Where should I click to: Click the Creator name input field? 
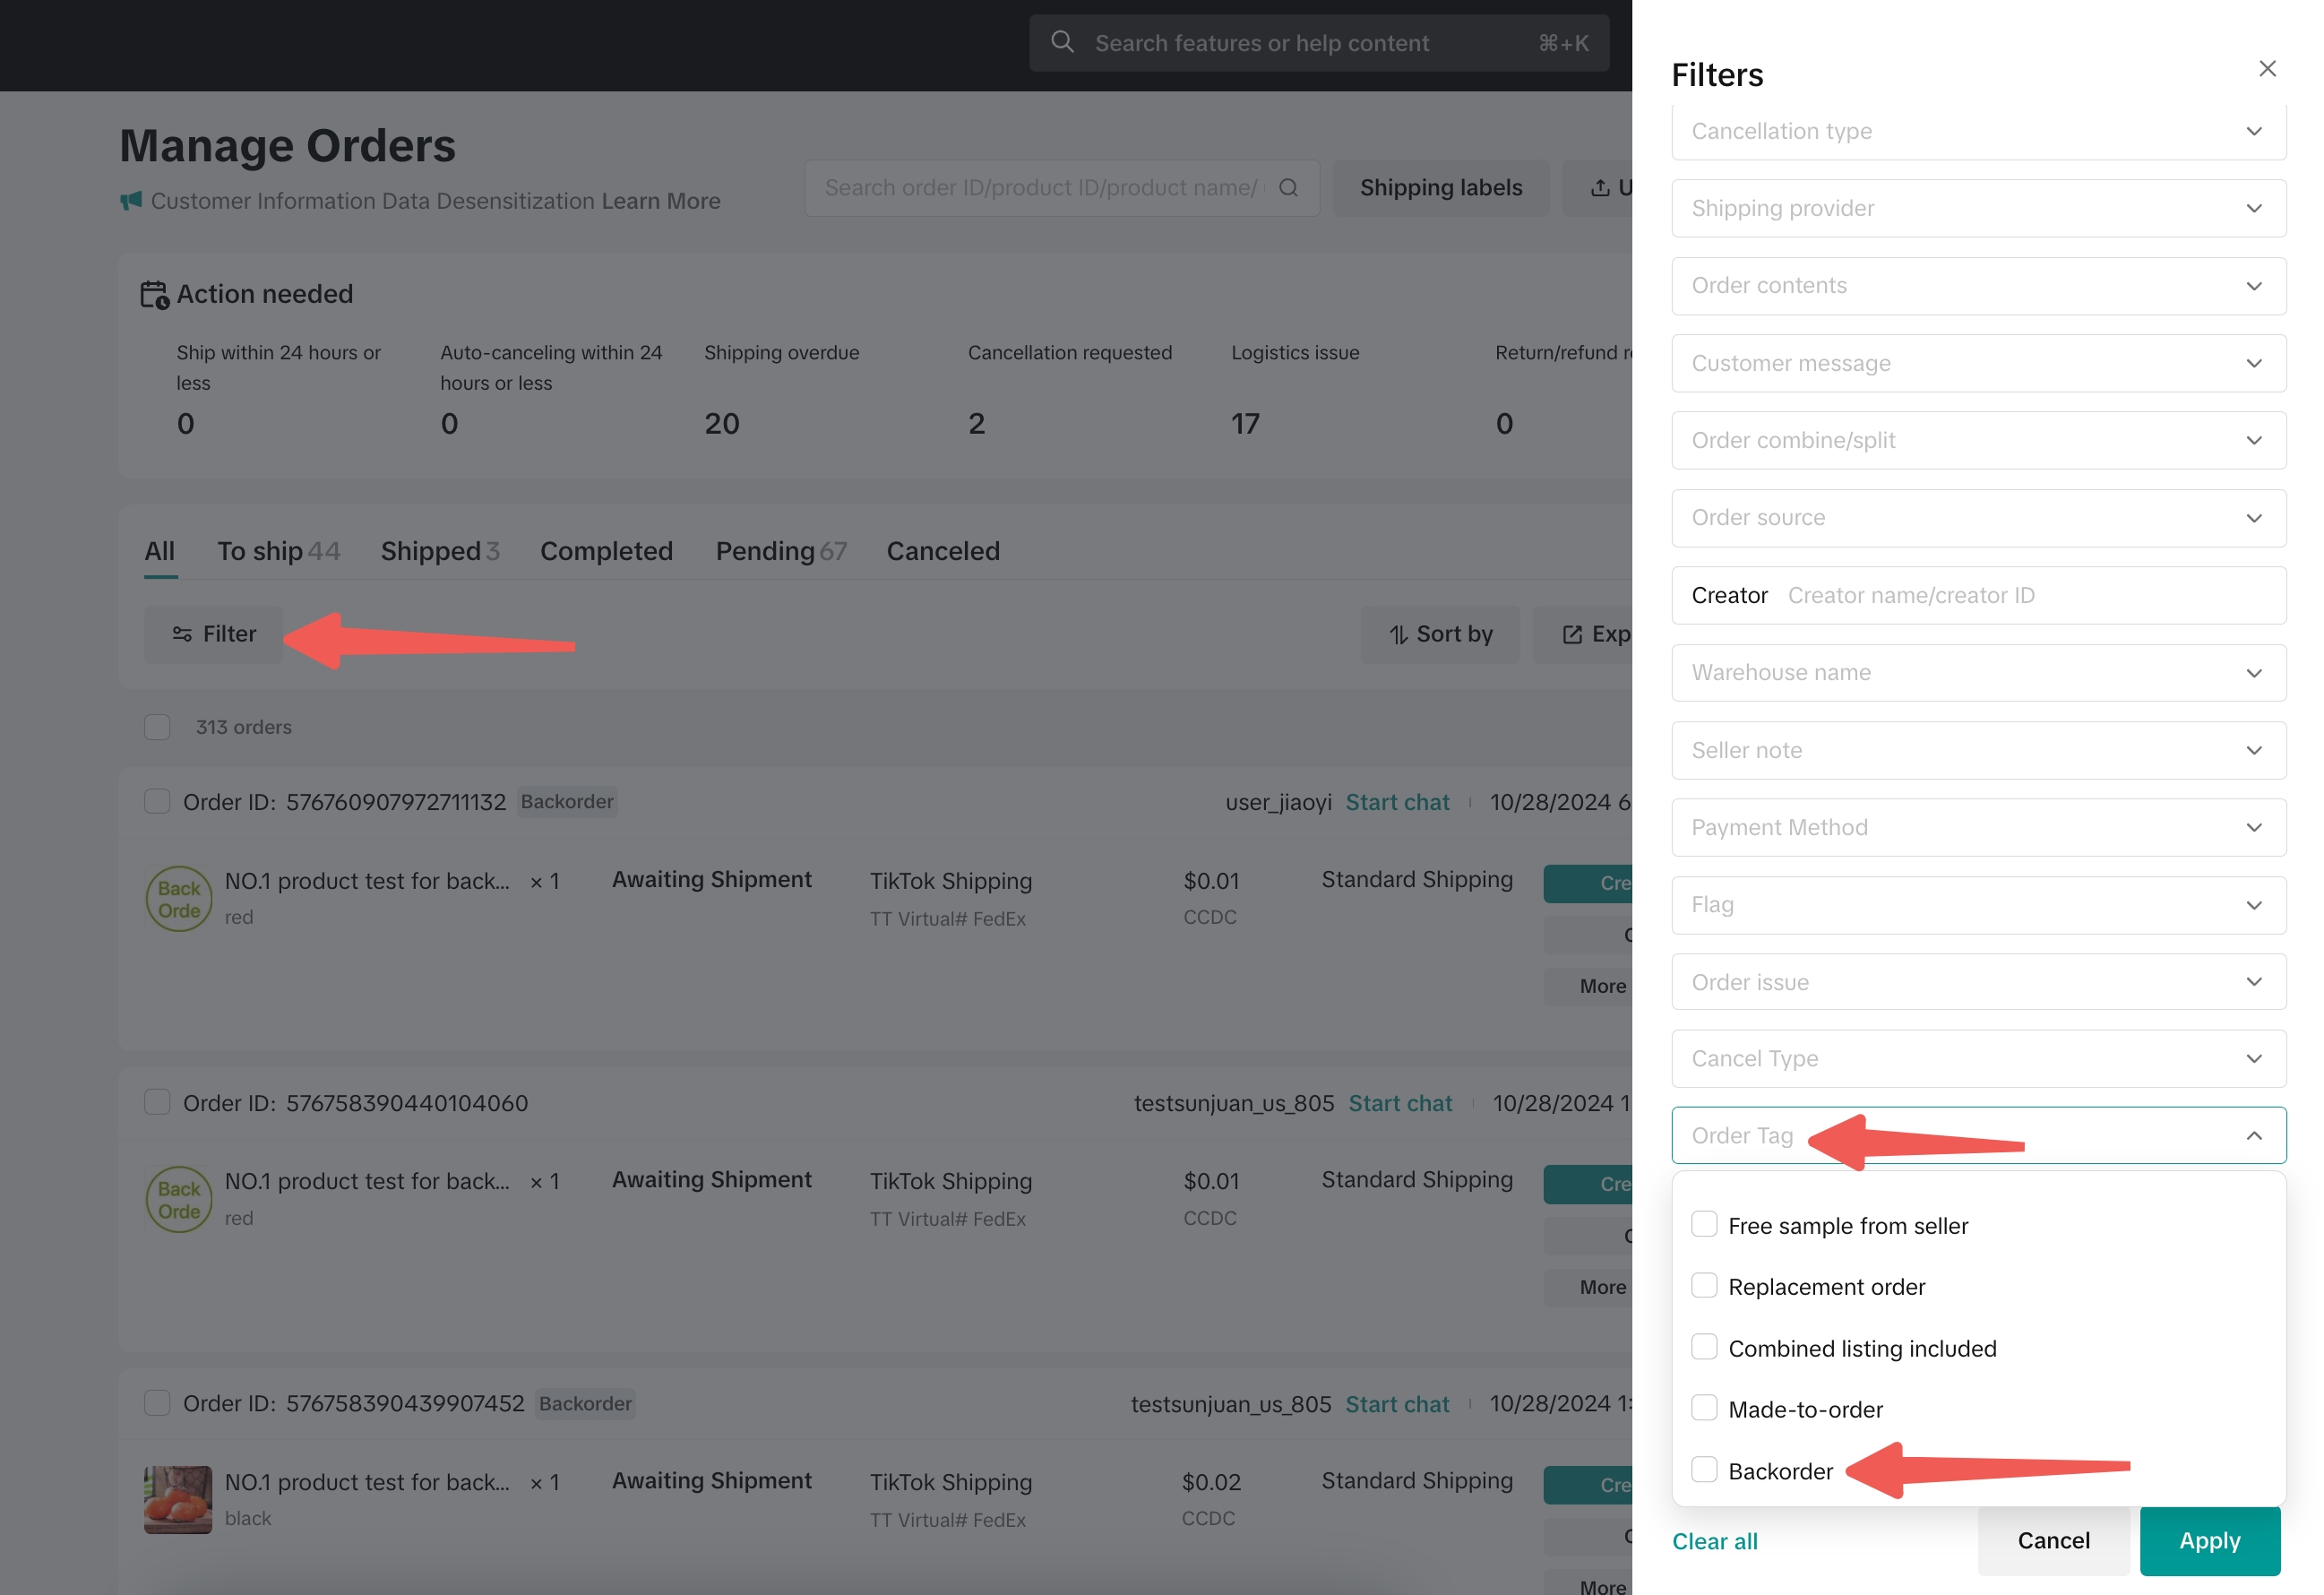(x=2020, y=596)
